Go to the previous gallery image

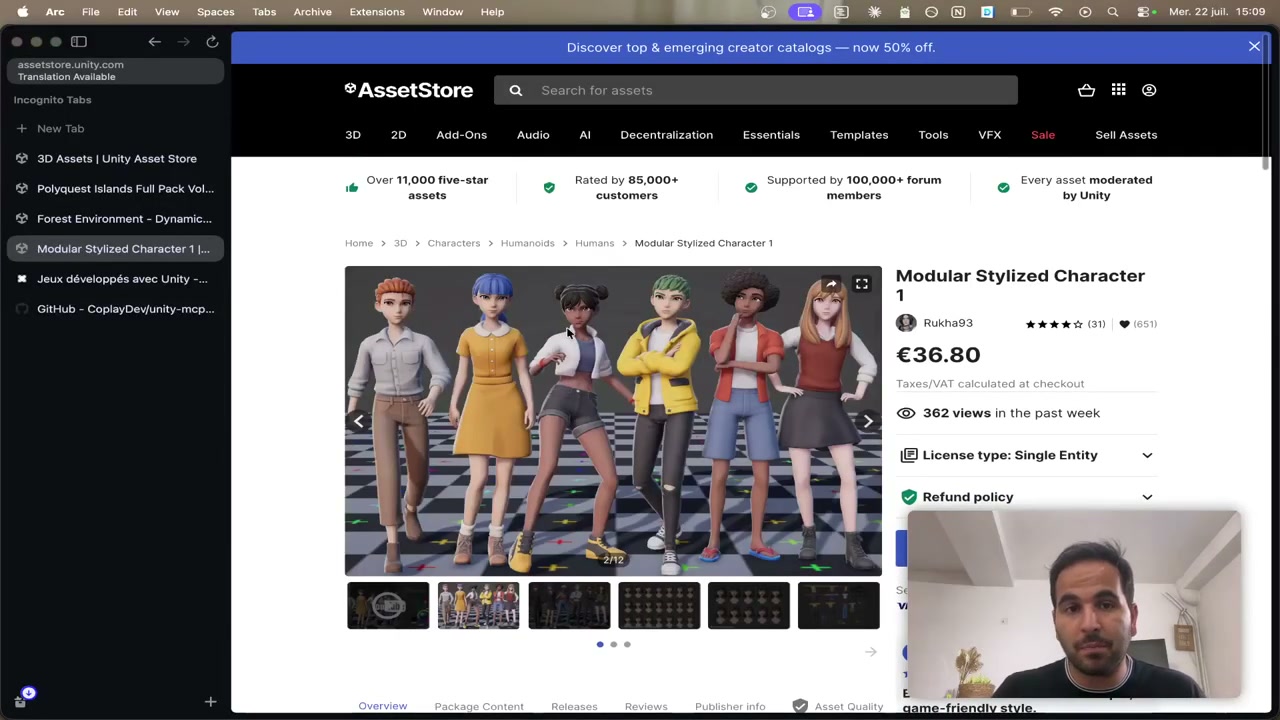point(359,421)
